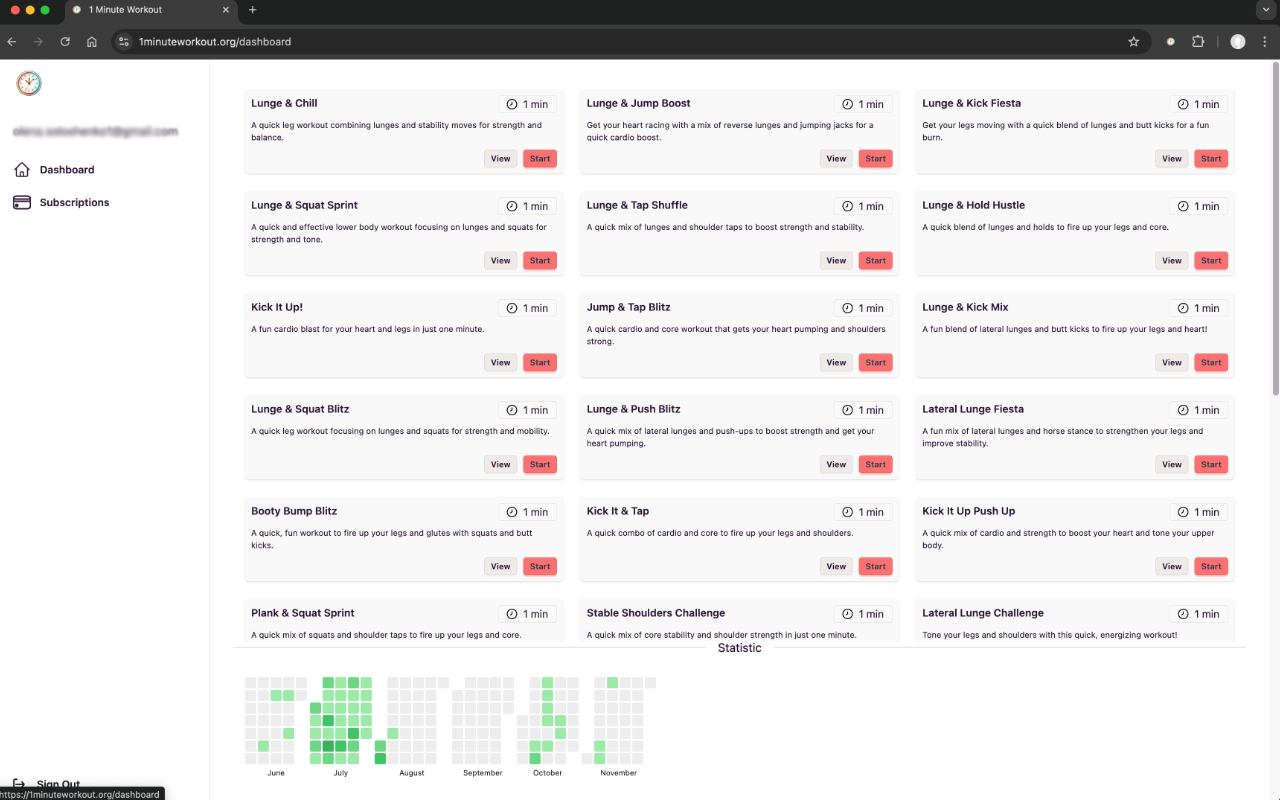Expand the tab search dropdown arrow
The width and height of the screenshot is (1280, 800).
1263,10
